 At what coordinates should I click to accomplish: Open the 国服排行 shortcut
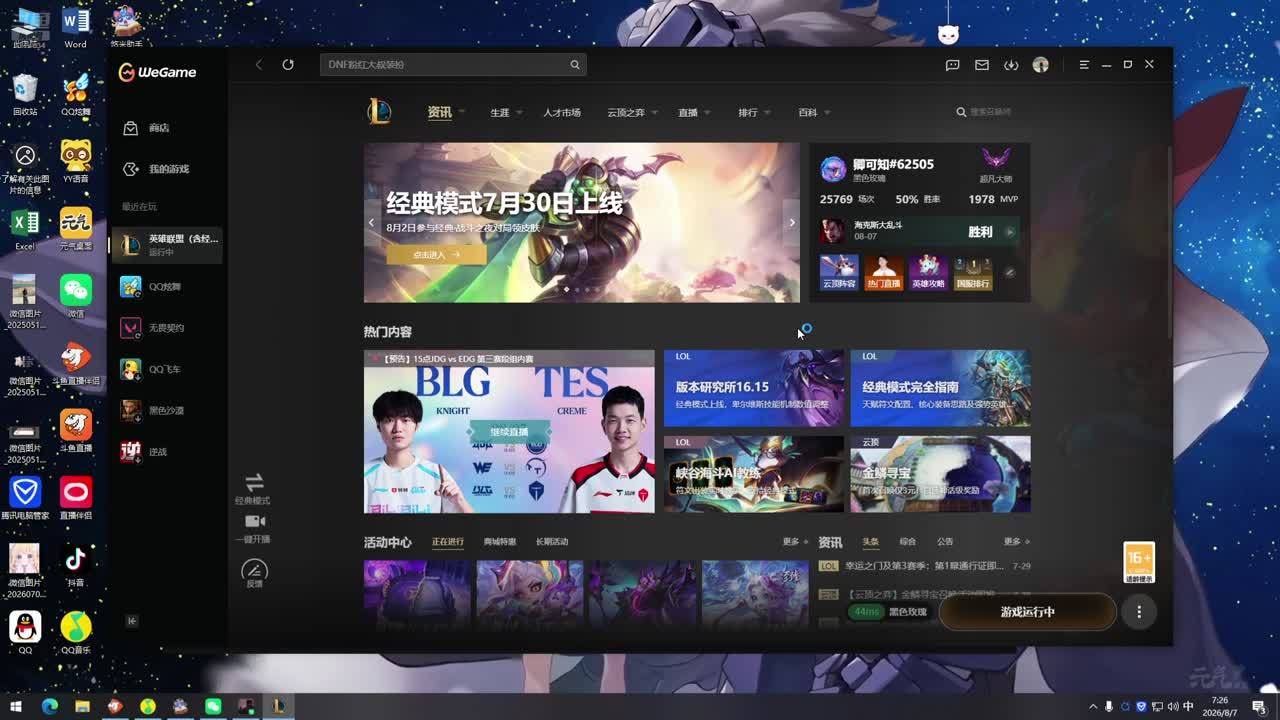[x=973, y=272]
